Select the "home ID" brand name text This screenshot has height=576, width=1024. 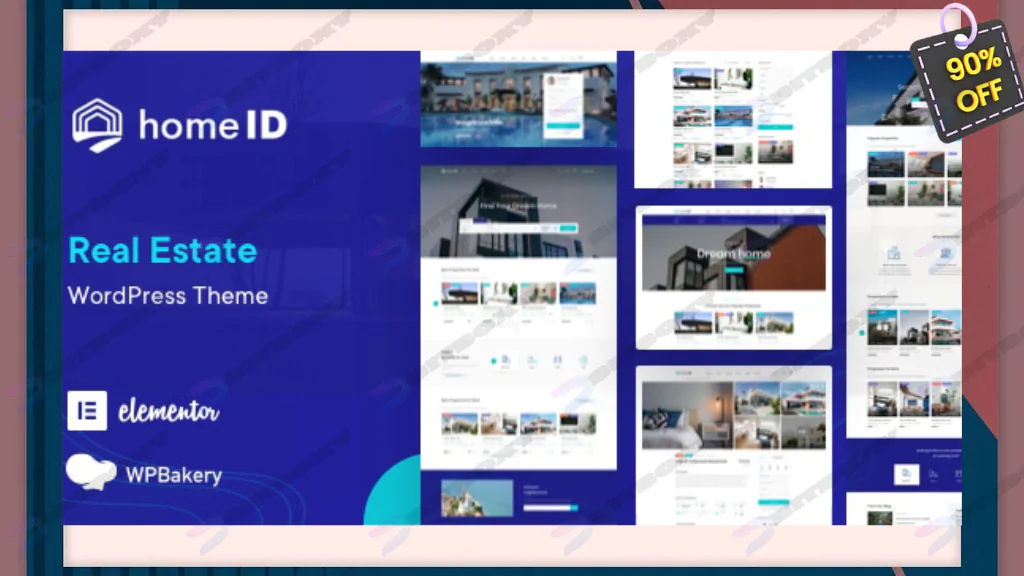(x=213, y=125)
